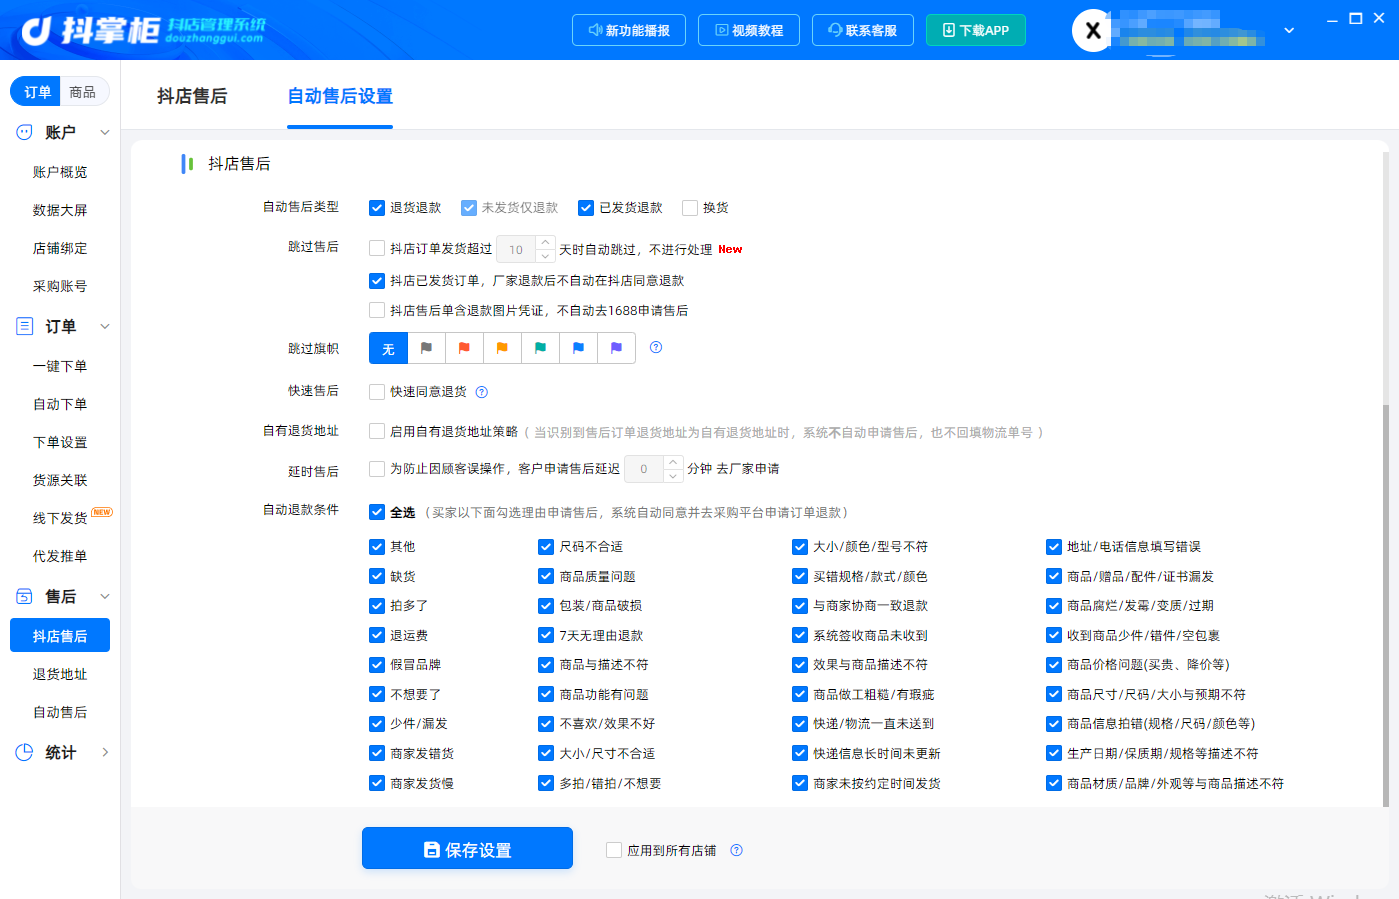Open help icon beside 应用到所有店铺
Viewport: 1399px width, 899px height.
click(x=736, y=851)
